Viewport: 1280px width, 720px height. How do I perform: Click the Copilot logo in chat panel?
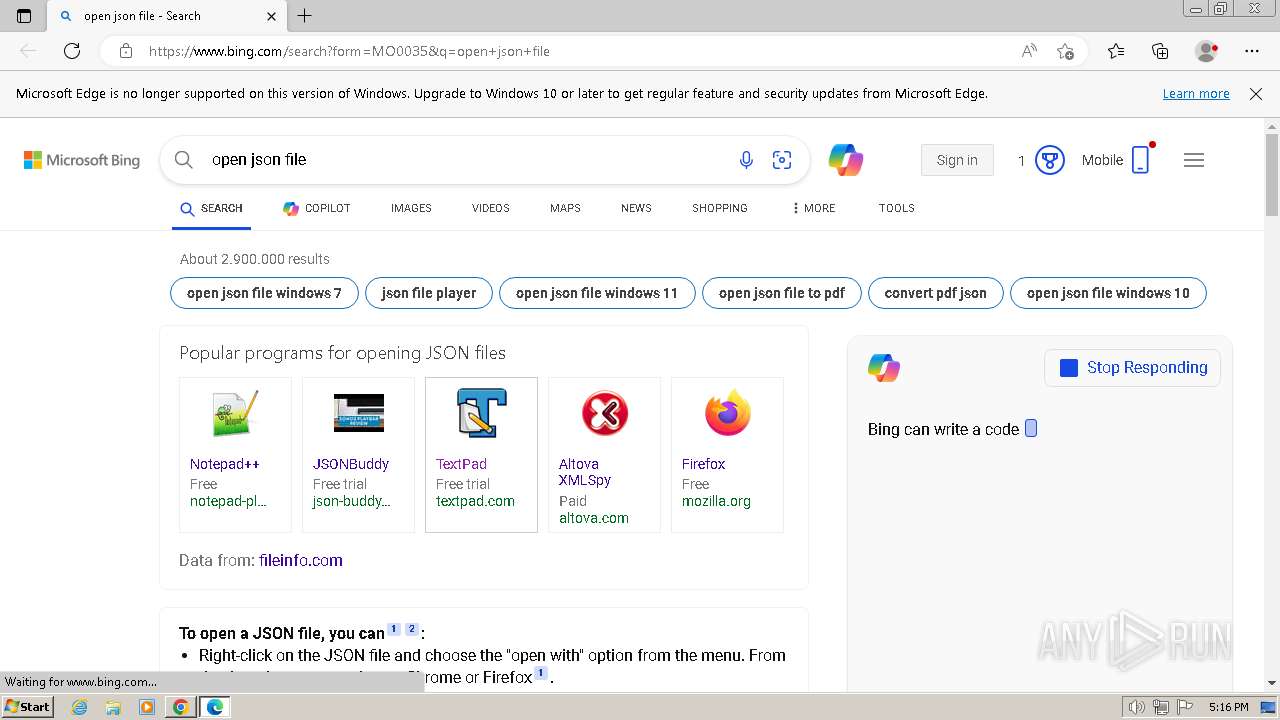click(x=884, y=368)
